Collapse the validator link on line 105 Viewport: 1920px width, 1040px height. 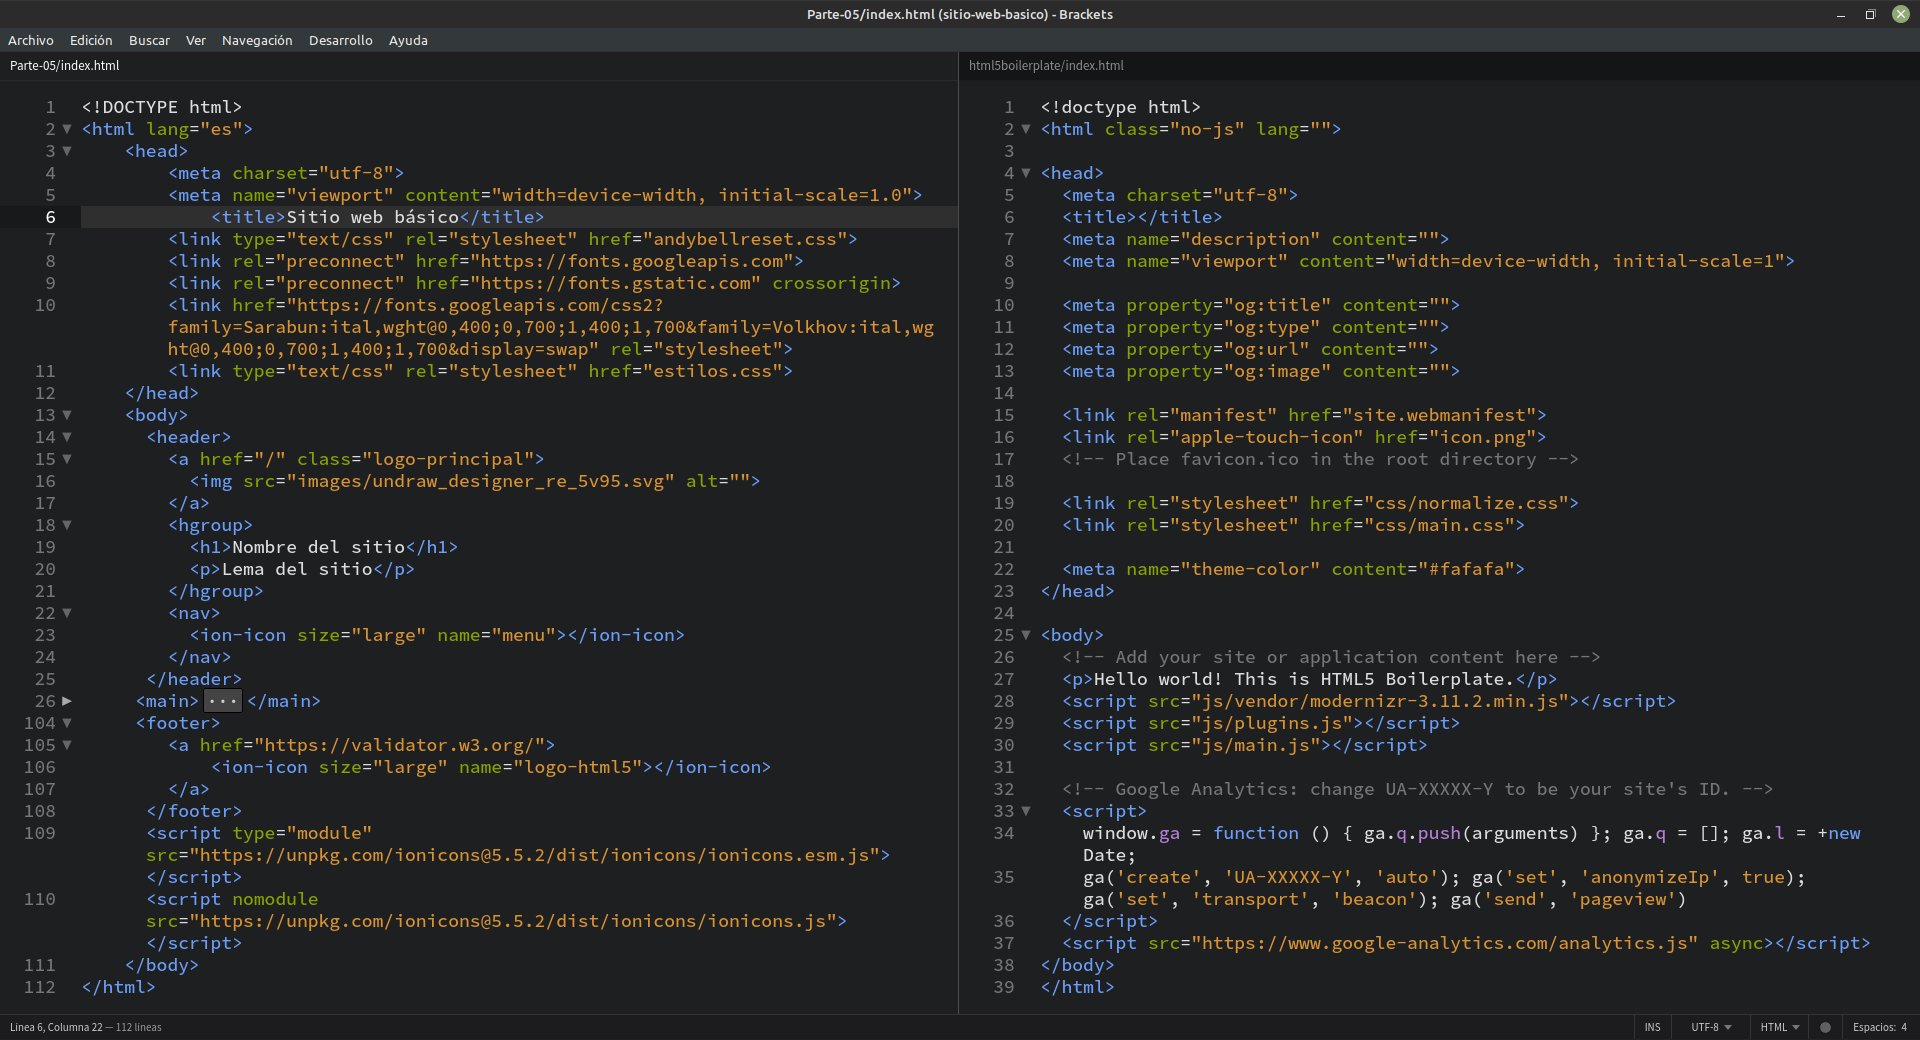click(x=67, y=745)
